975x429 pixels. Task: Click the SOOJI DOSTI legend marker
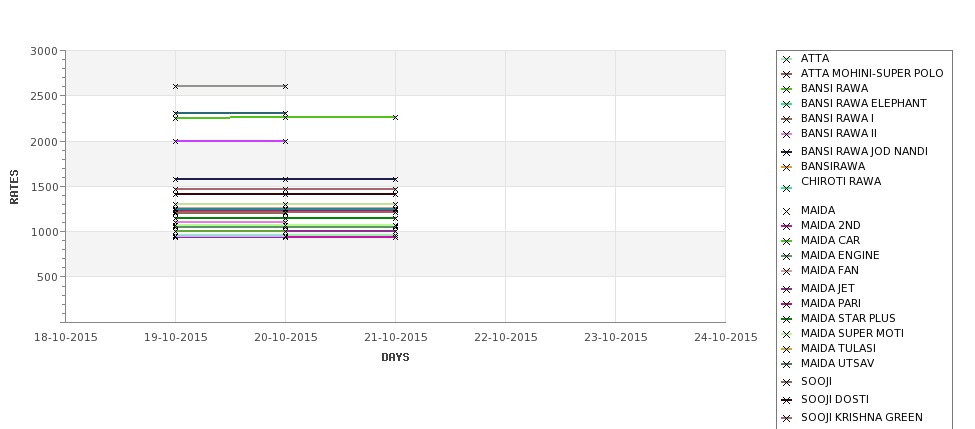click(787, 400)
